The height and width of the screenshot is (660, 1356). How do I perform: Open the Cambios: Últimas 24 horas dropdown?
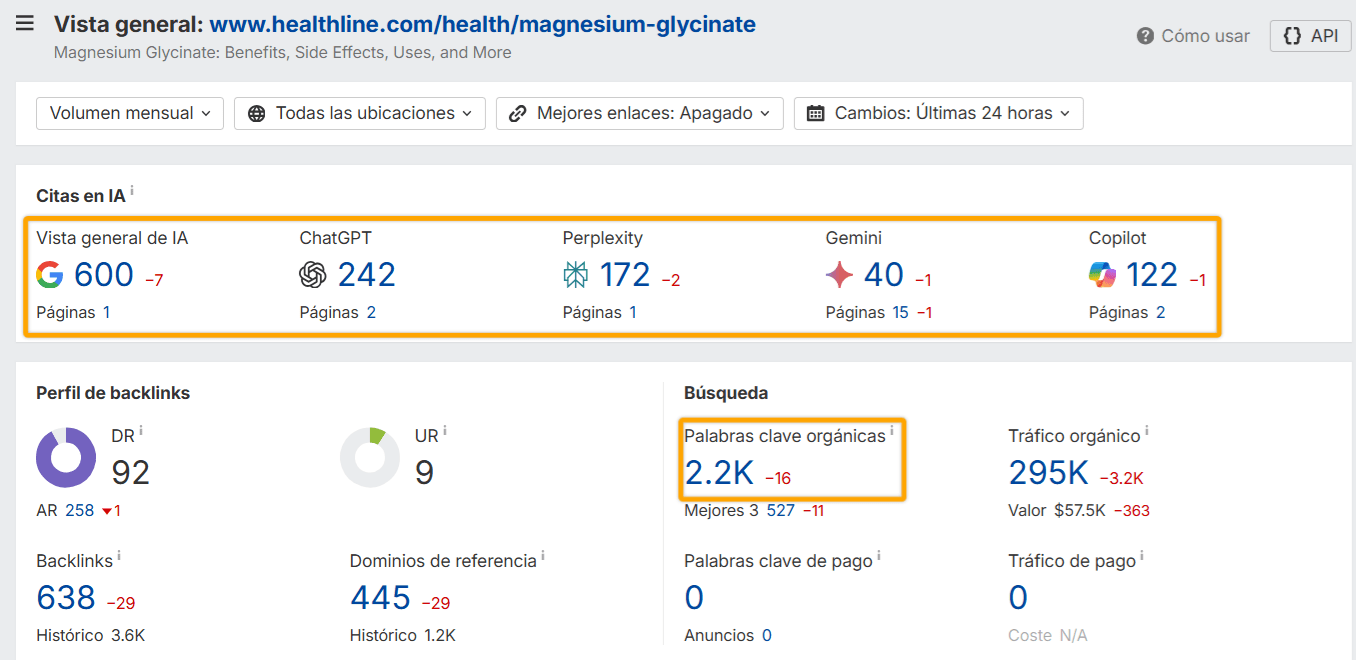click(x=938, y=113)
